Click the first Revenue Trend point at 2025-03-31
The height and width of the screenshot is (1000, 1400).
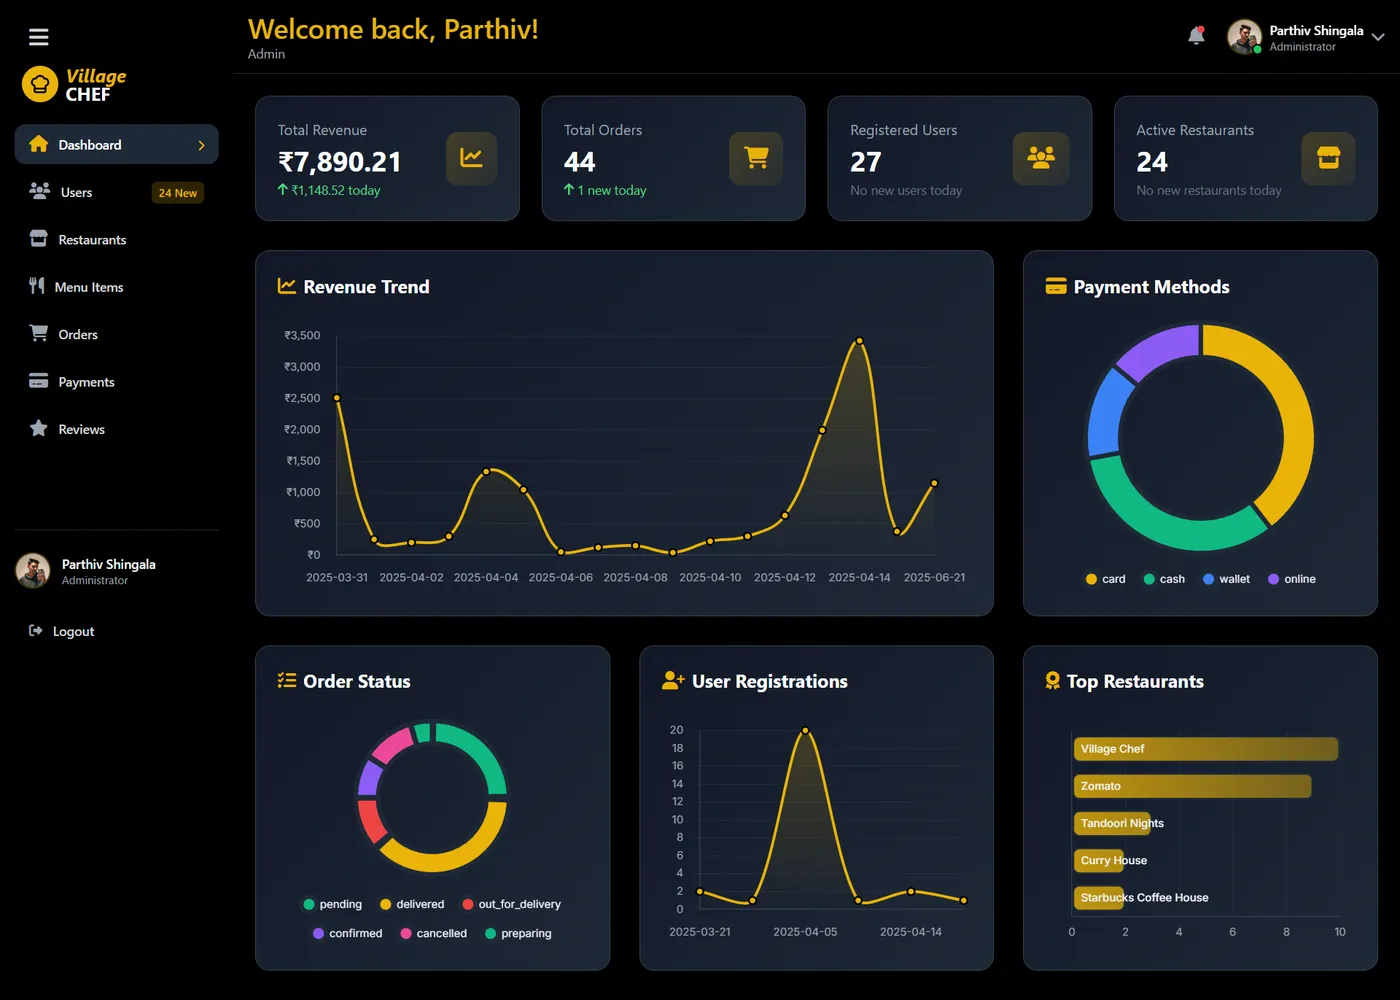point(337,398)
